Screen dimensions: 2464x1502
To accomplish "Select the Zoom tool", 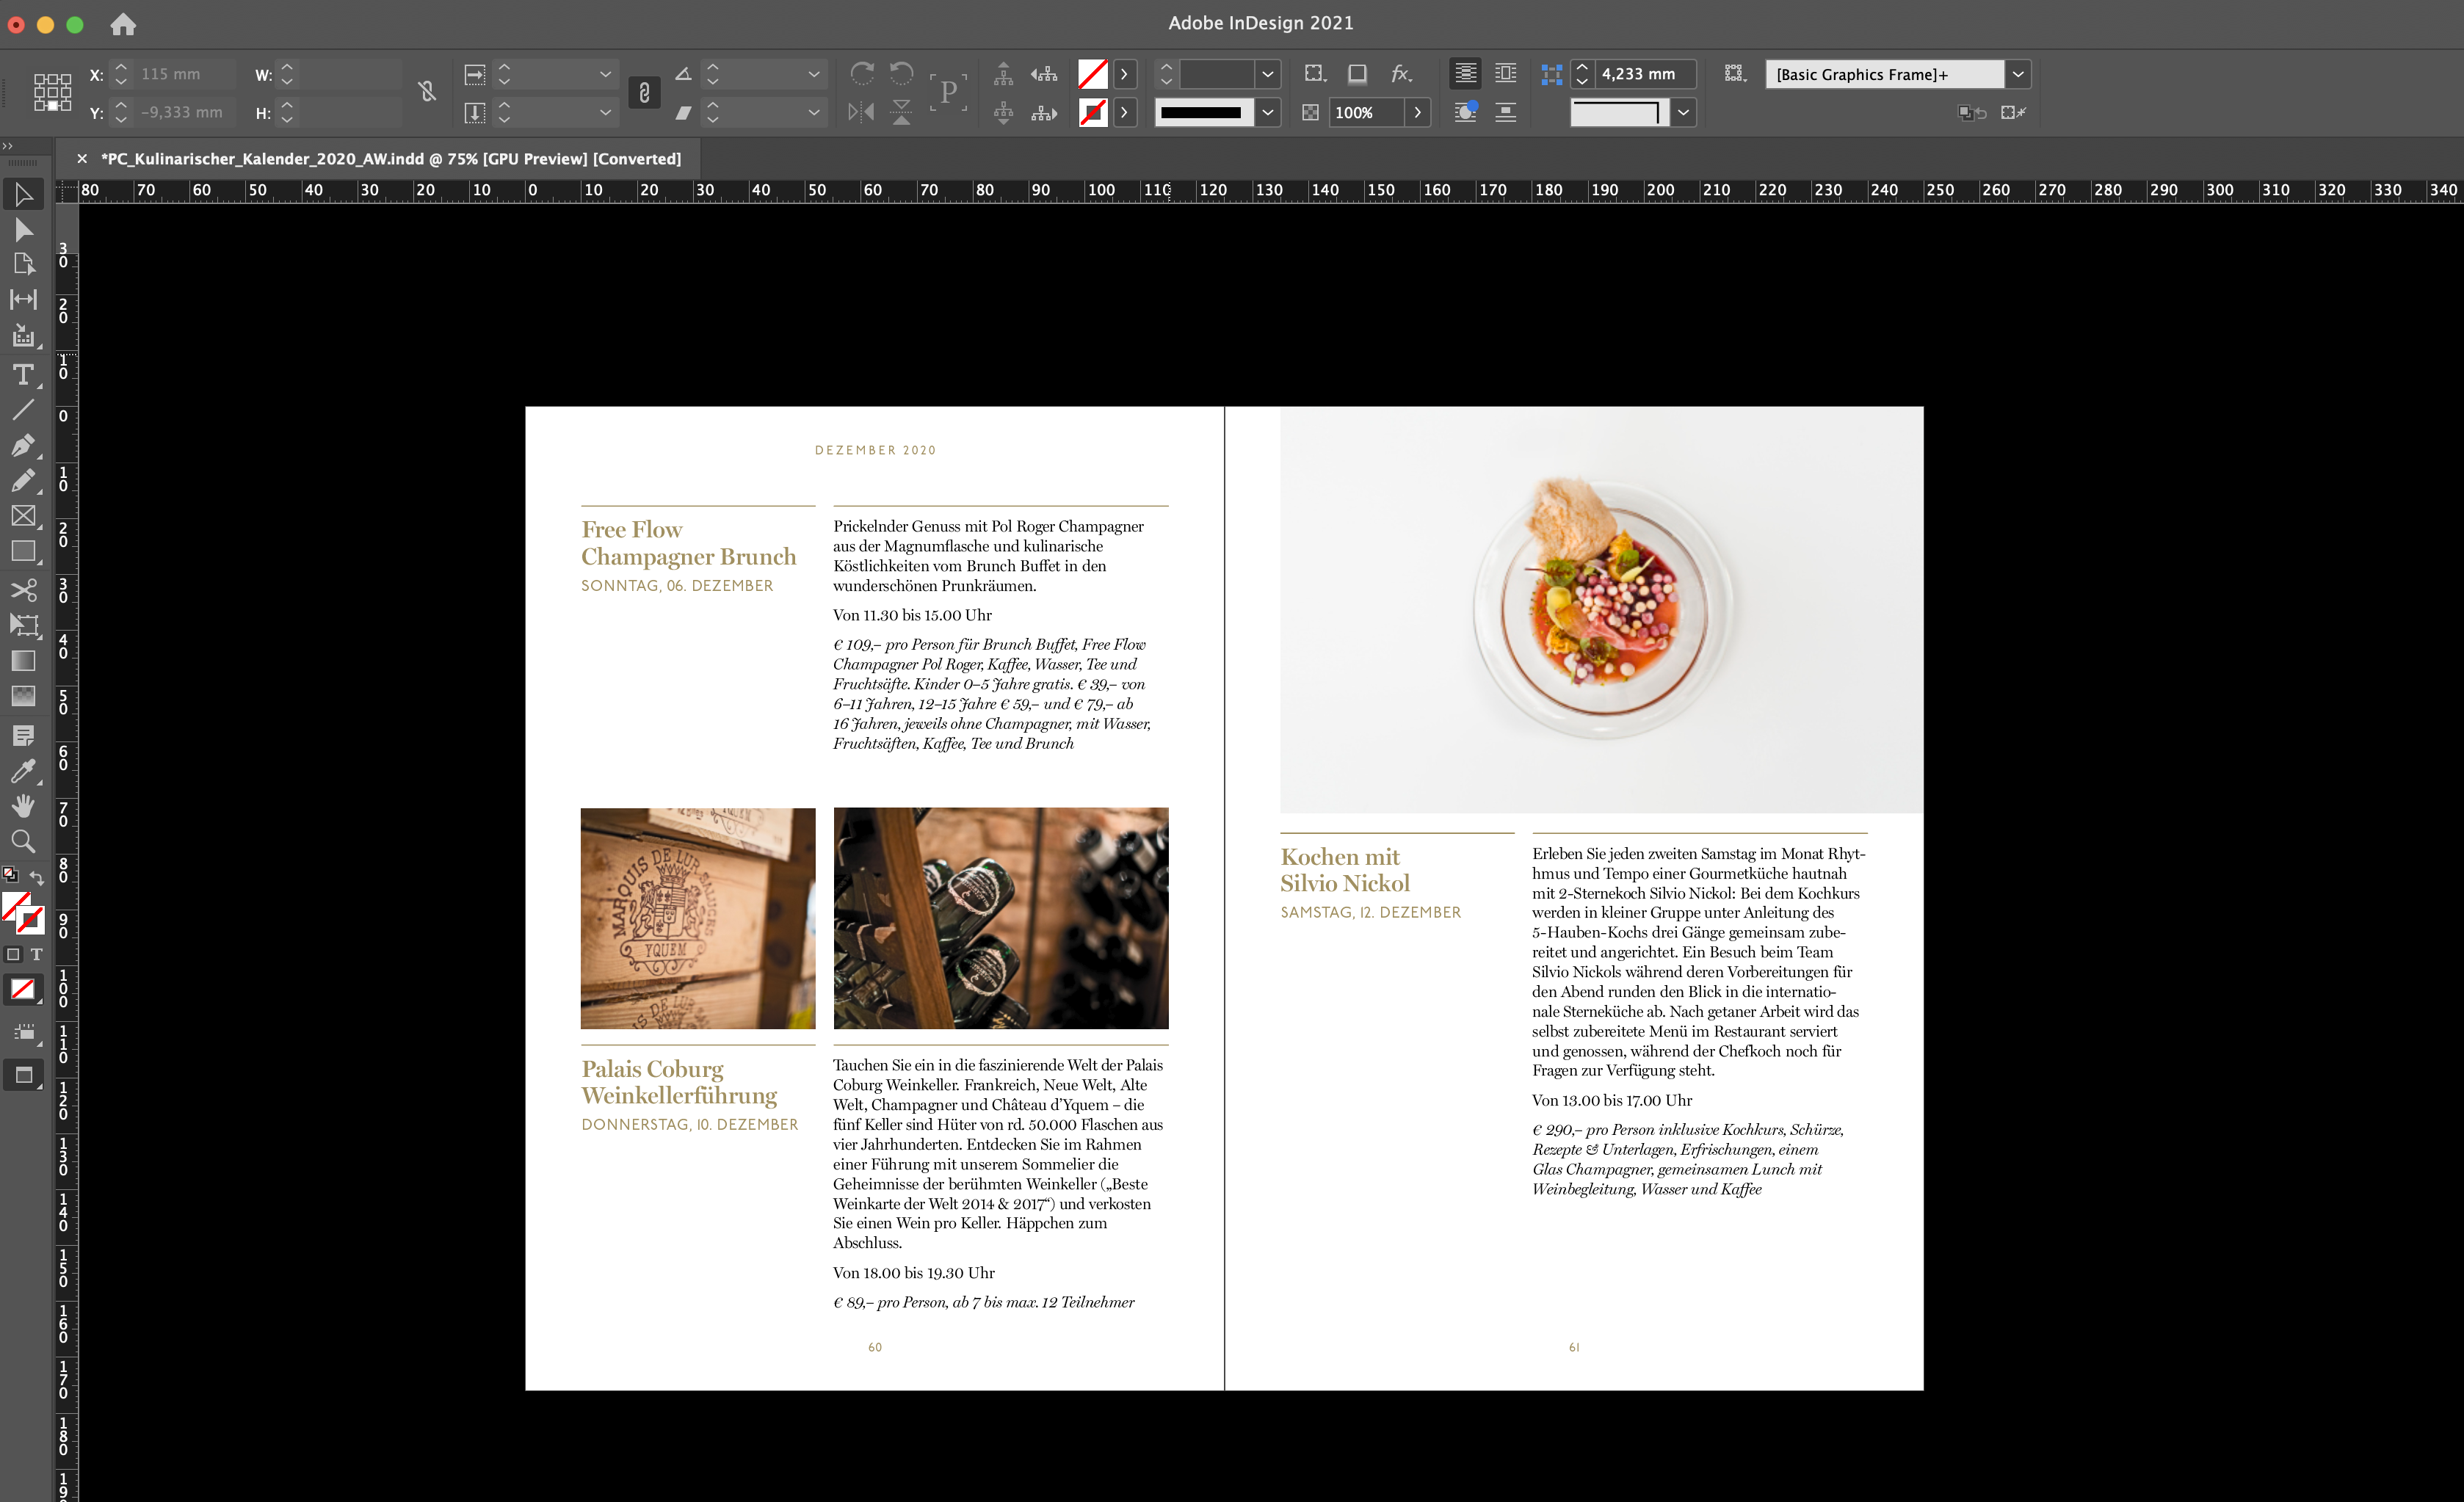I will point(24,841).
